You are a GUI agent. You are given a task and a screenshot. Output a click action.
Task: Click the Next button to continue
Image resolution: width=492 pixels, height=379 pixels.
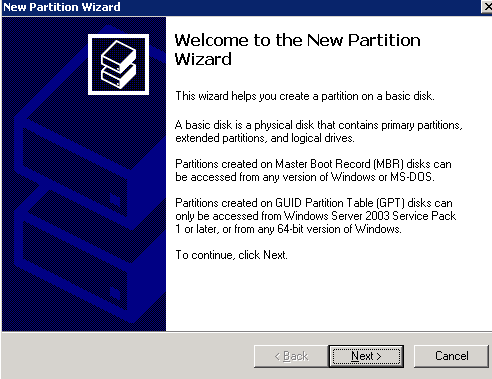366,356
